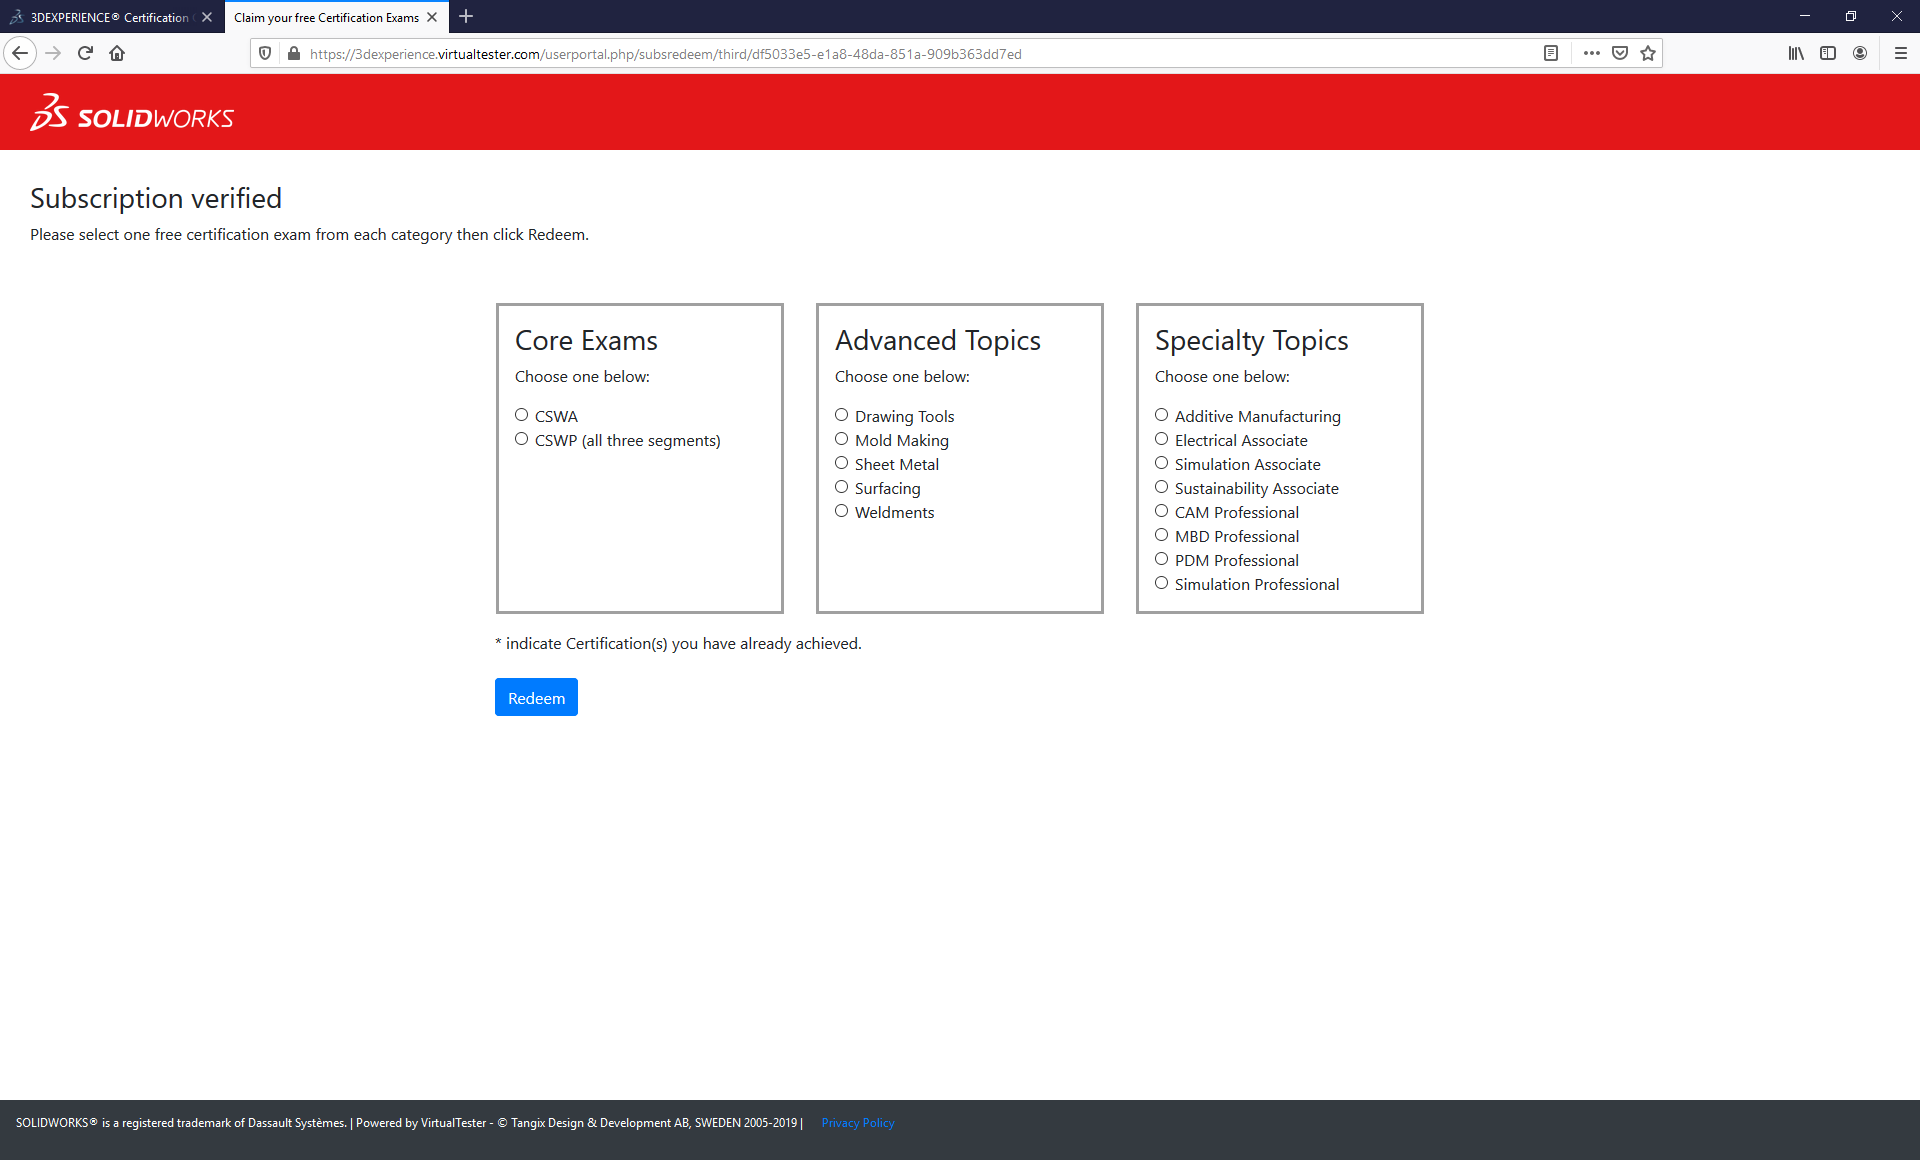Viewport: 1920px width, 1160px height.
Task: Choose Sheet Metal advanced topic
Action: click(x=841, y=463)
